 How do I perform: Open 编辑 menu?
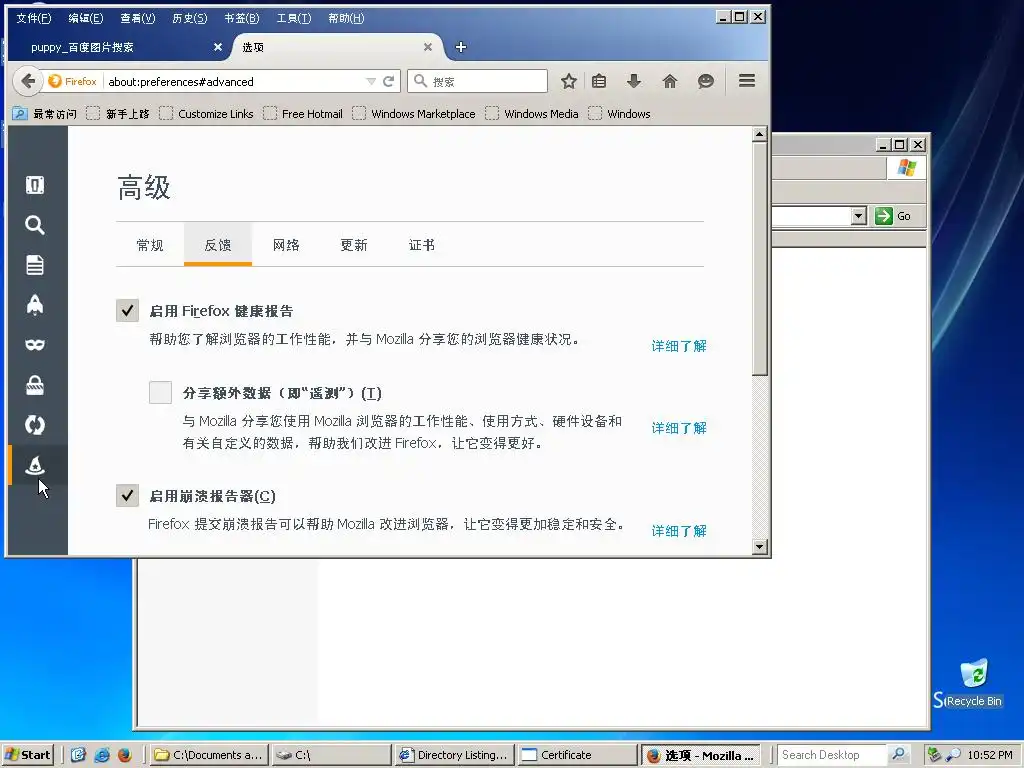(86, 18)
